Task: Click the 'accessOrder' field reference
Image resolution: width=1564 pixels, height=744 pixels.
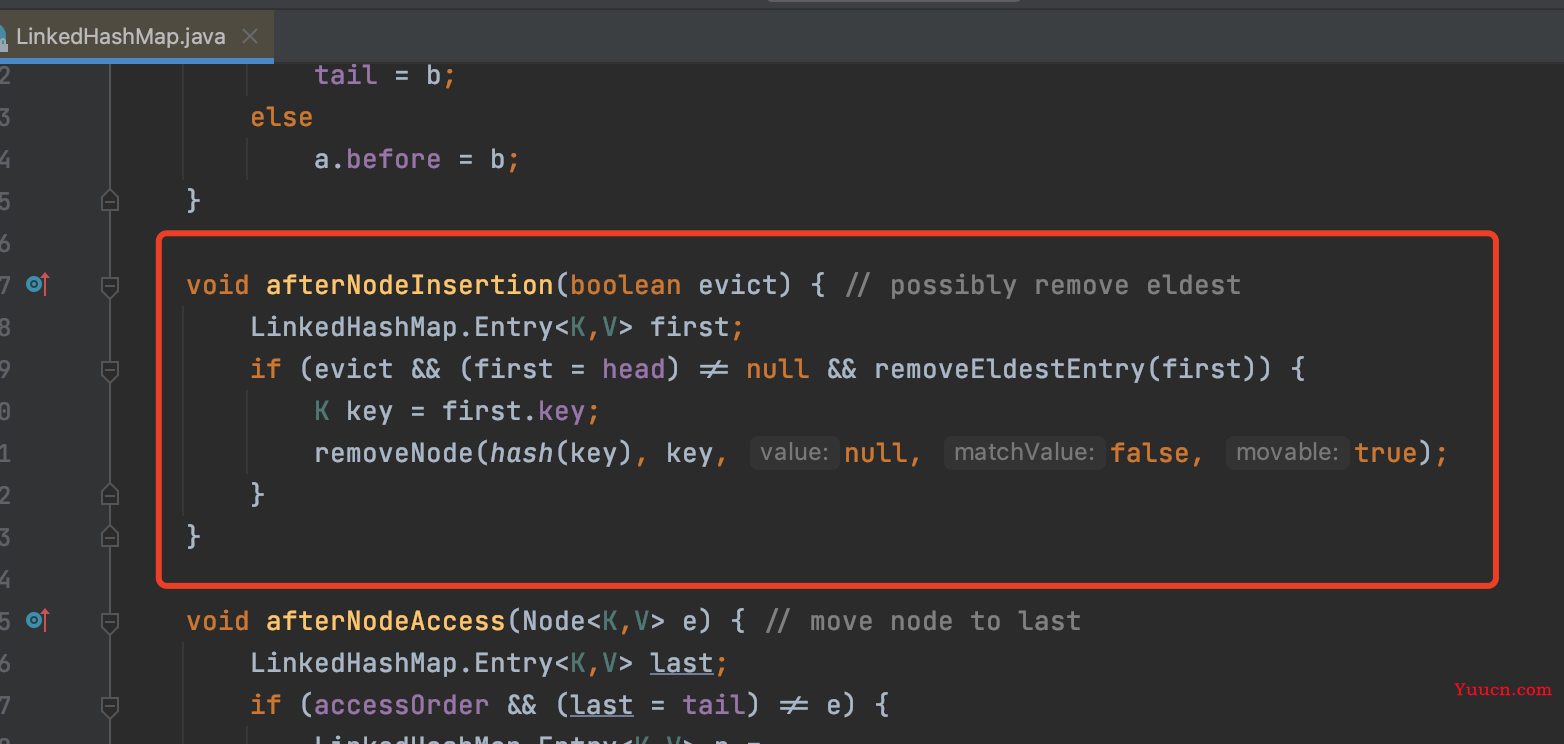Action: coord(401,705)
